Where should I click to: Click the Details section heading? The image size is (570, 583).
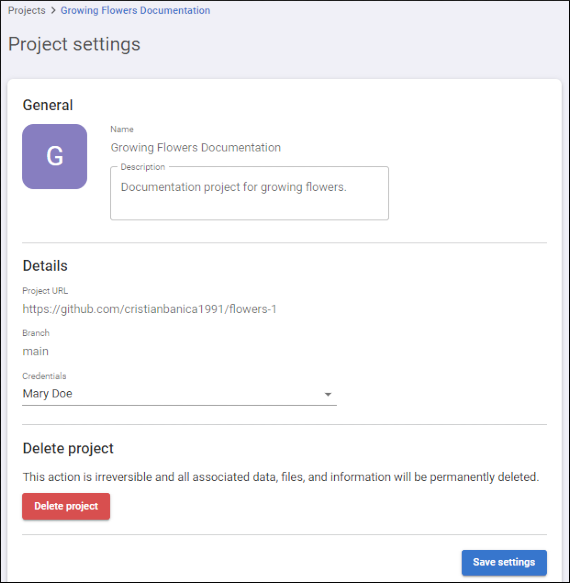tap(45, 266)
